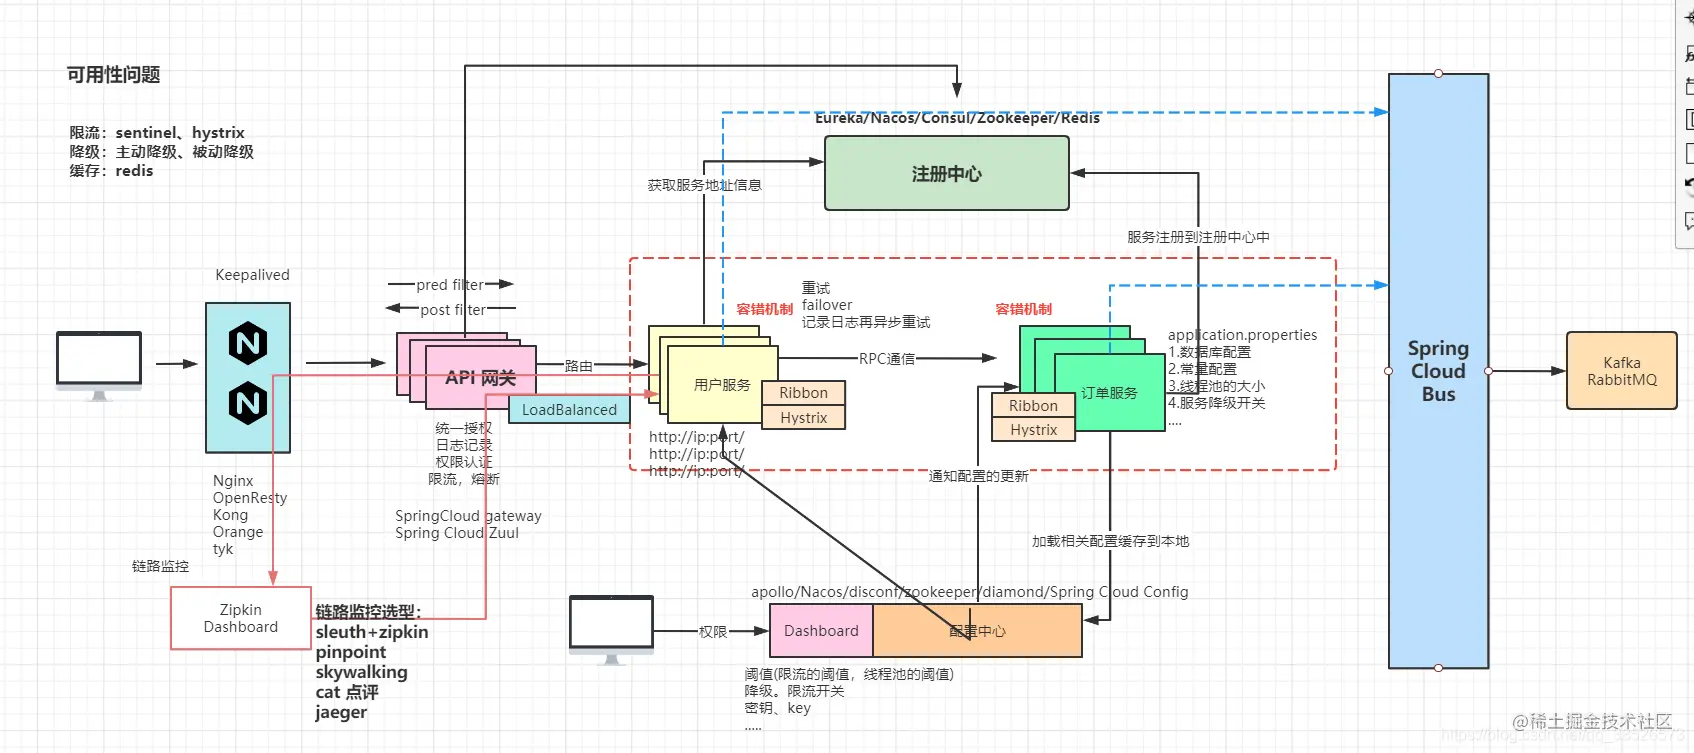Select the API 网关 pink box
1694x753 pixels.
[480, 378]
